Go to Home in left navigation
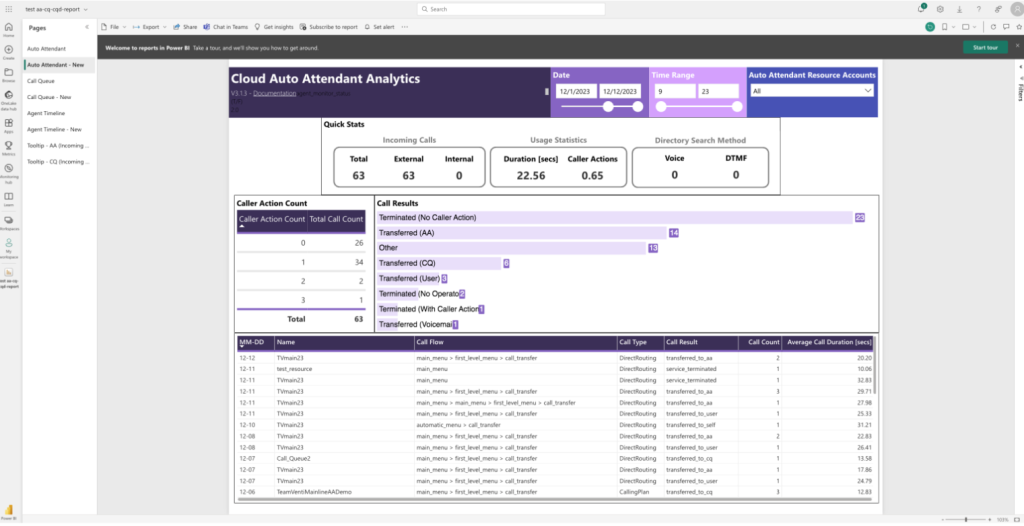 (x=8, y=29)
